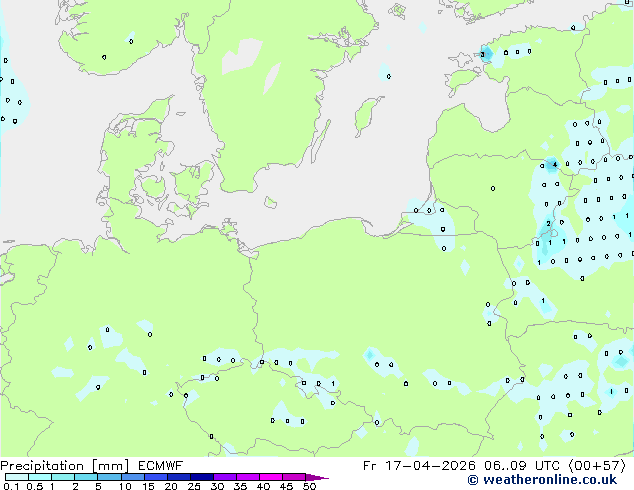Click the '0.1' legend scale value
Image resolution: width=634 pixels, height=490 pixels.
point(11,486)
